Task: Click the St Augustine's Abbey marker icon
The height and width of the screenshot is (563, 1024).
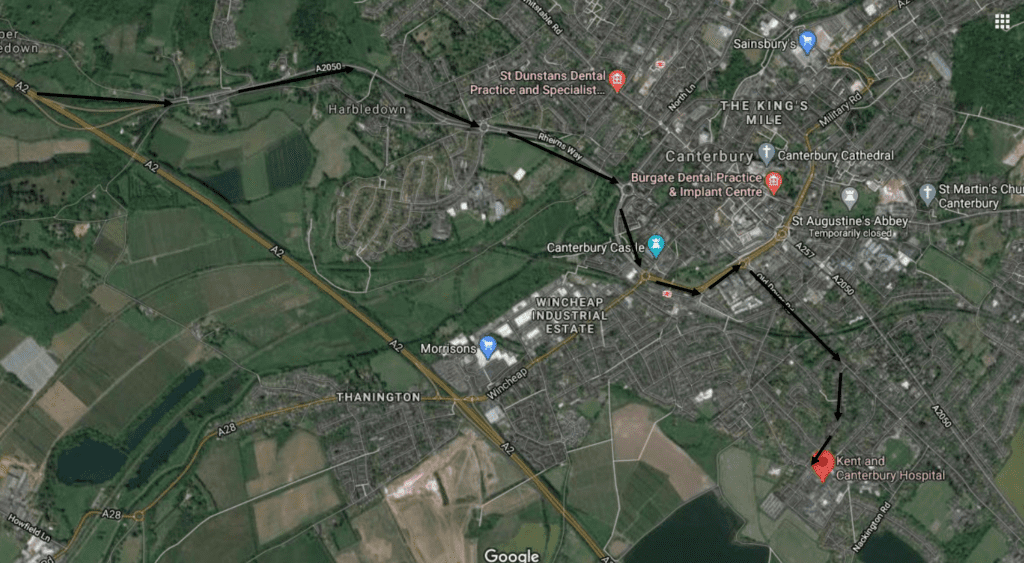Action: click(x=849, y=197)
